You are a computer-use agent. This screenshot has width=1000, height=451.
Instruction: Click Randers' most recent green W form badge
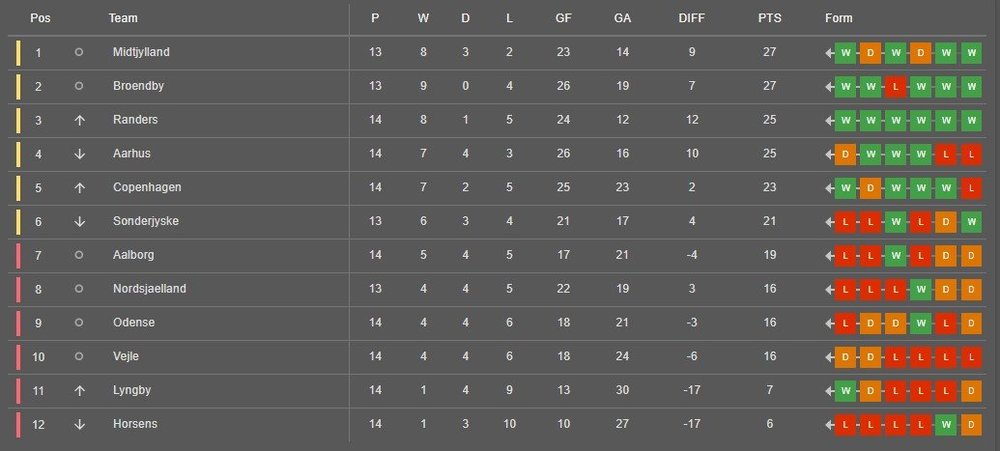pyautogui.click(x=971, y=120)
